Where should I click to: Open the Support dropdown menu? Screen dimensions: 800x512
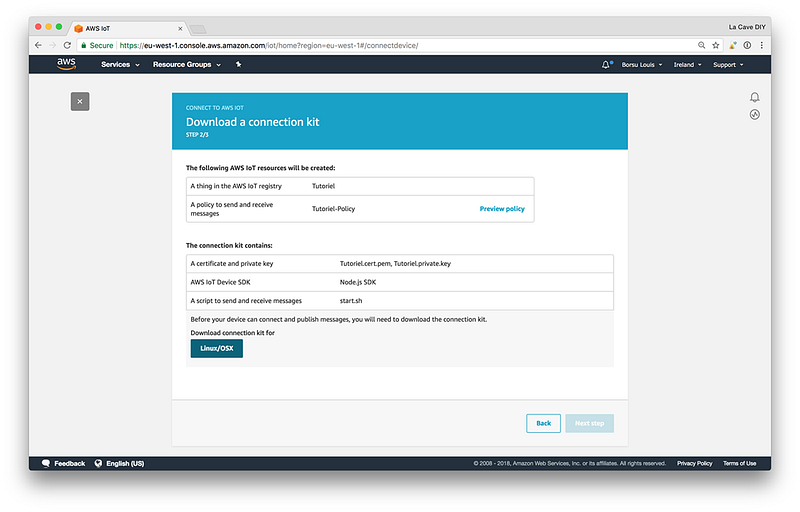tap(728, 65)
